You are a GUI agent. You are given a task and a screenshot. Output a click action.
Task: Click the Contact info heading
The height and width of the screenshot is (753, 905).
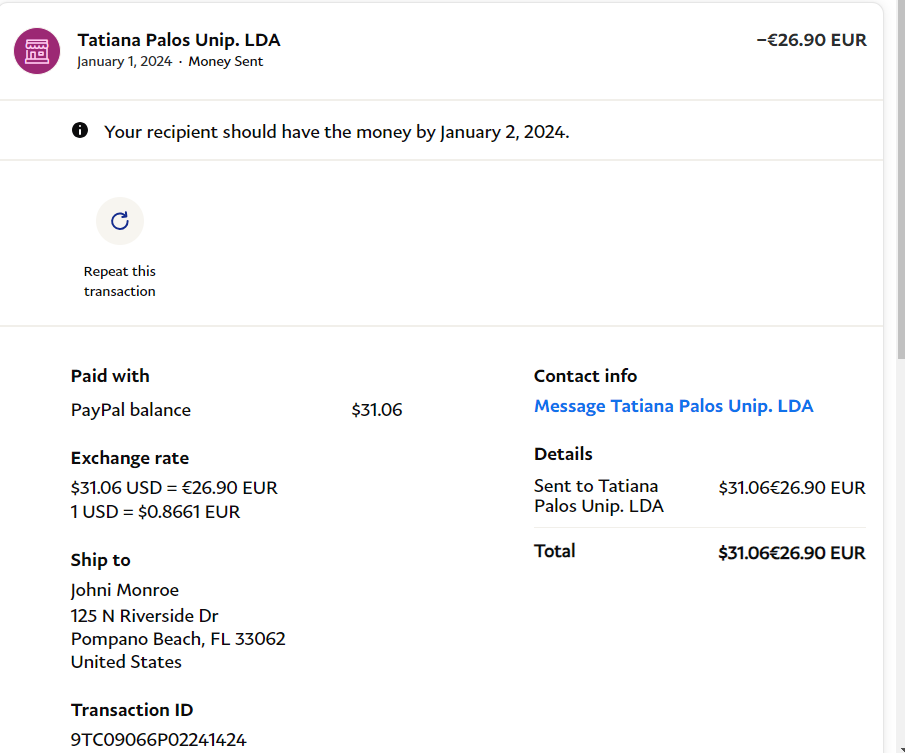[585, 376]
